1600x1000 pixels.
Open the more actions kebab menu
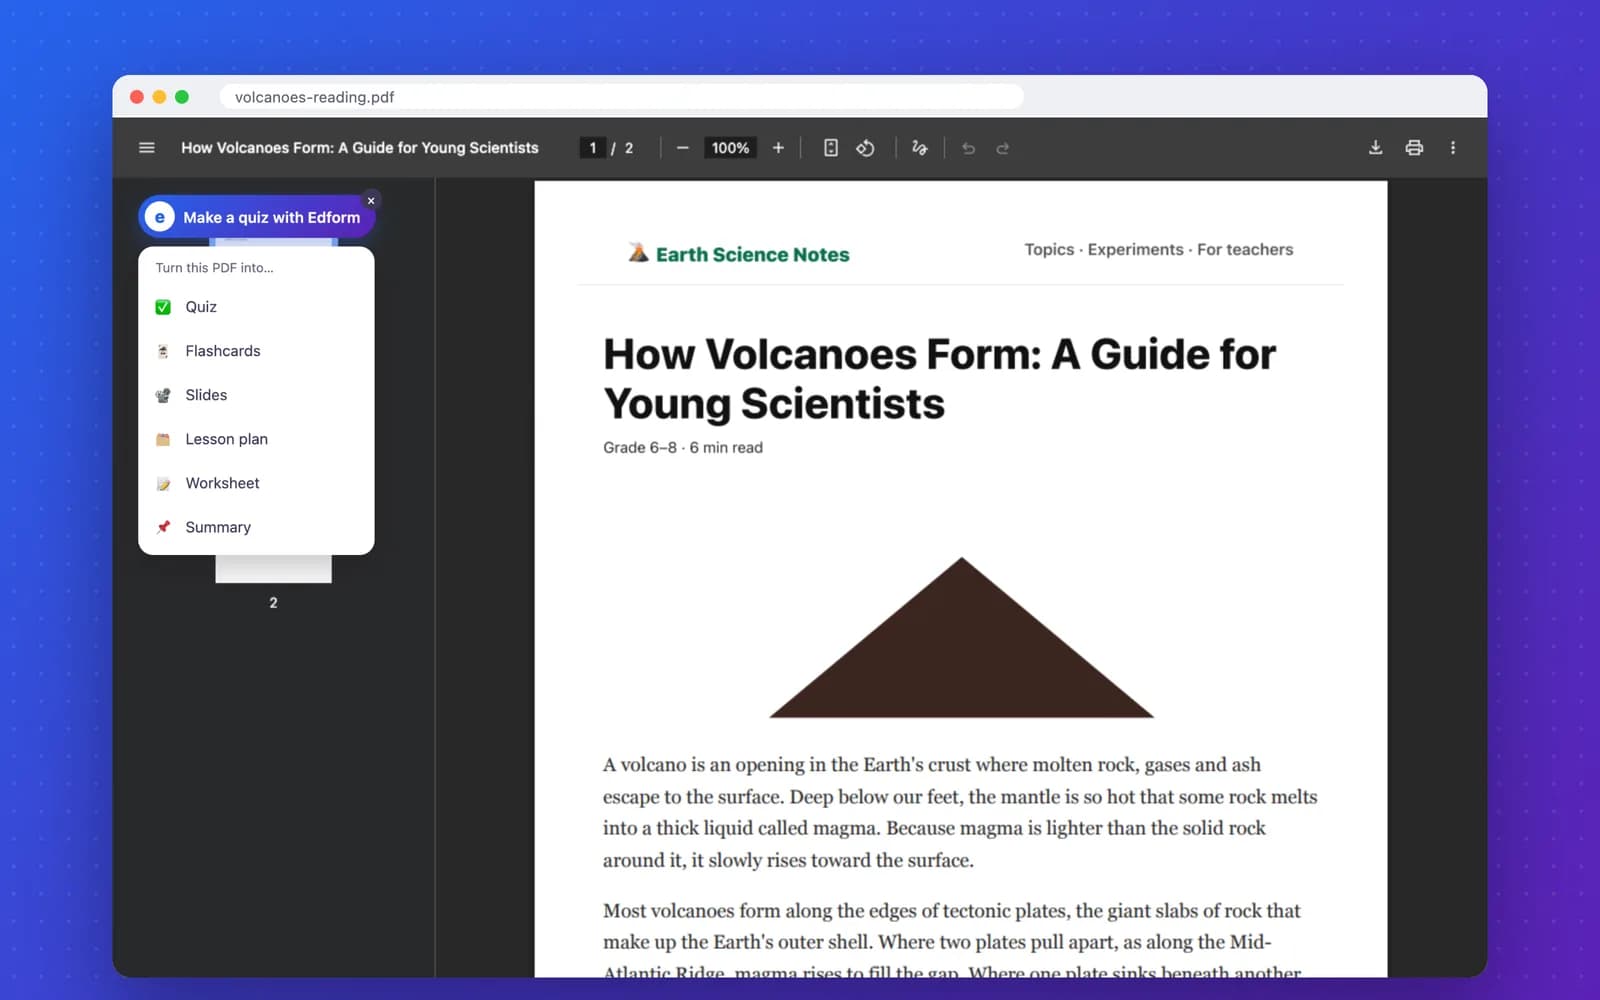[1453, 148]
